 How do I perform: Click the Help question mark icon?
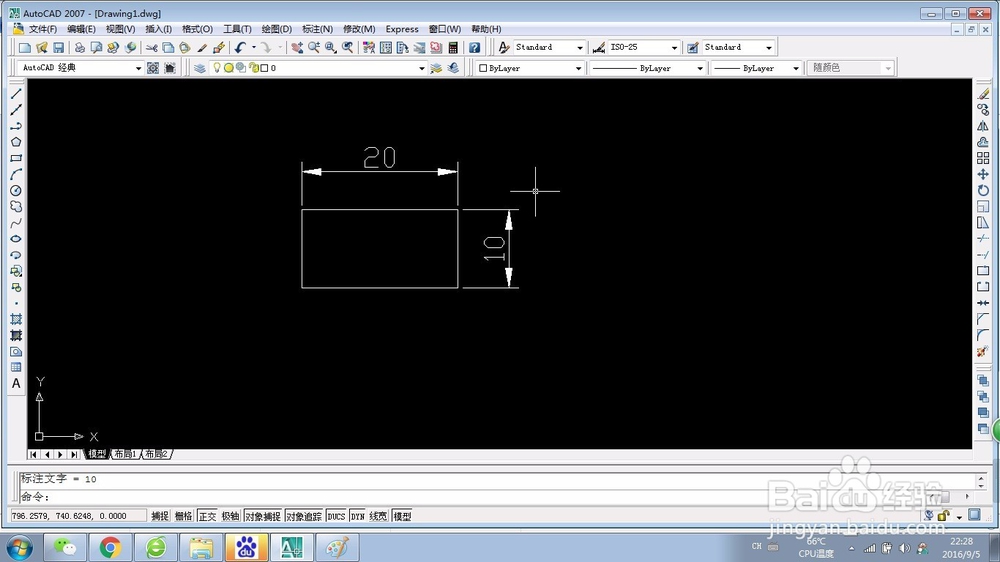[x=474, y=47]
